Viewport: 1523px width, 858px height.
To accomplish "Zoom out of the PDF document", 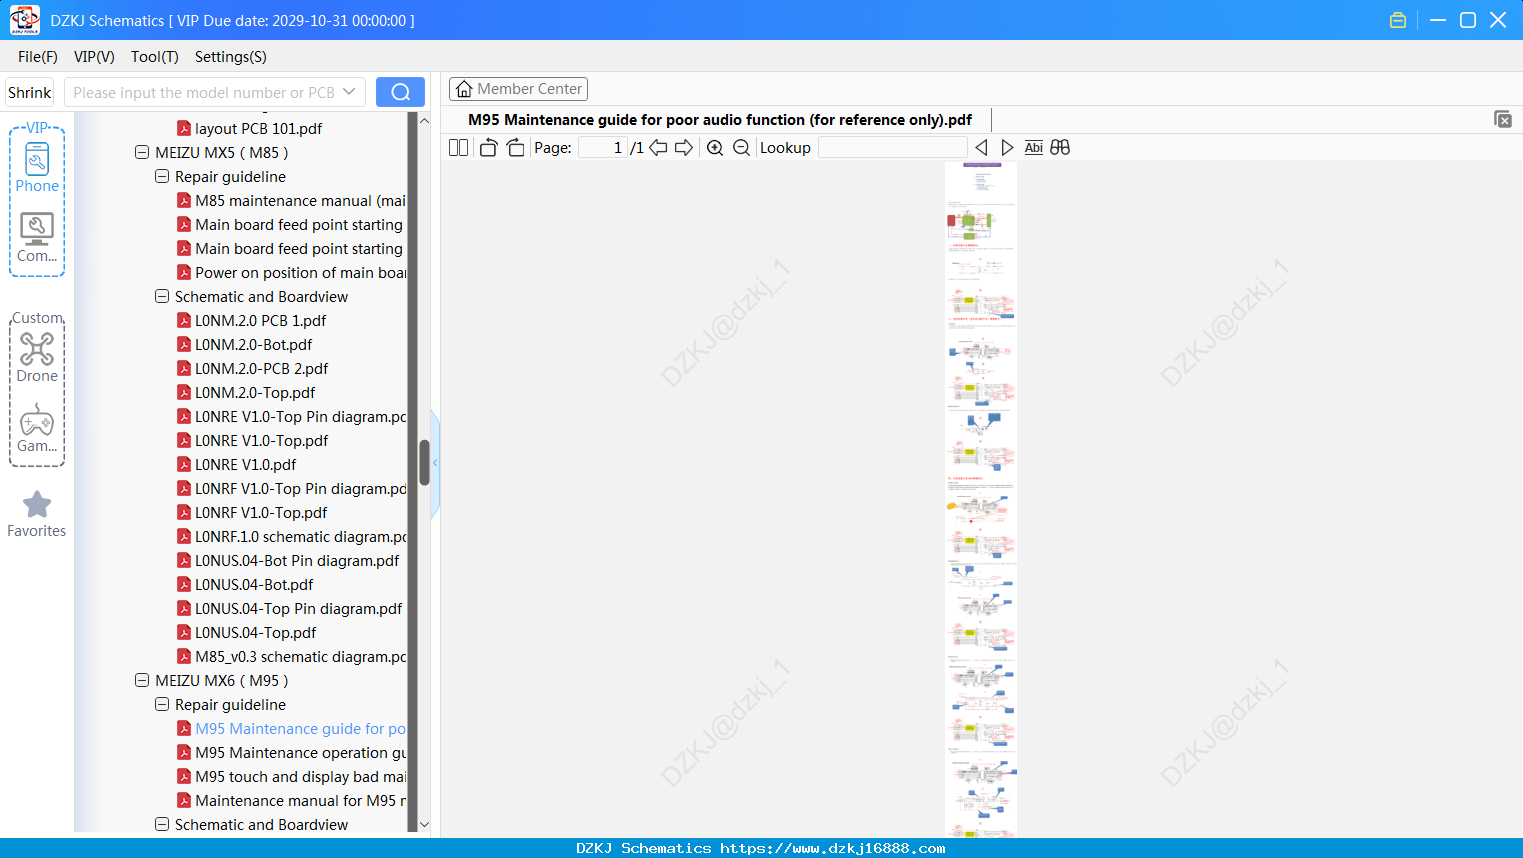I will [x=741, y=148].
